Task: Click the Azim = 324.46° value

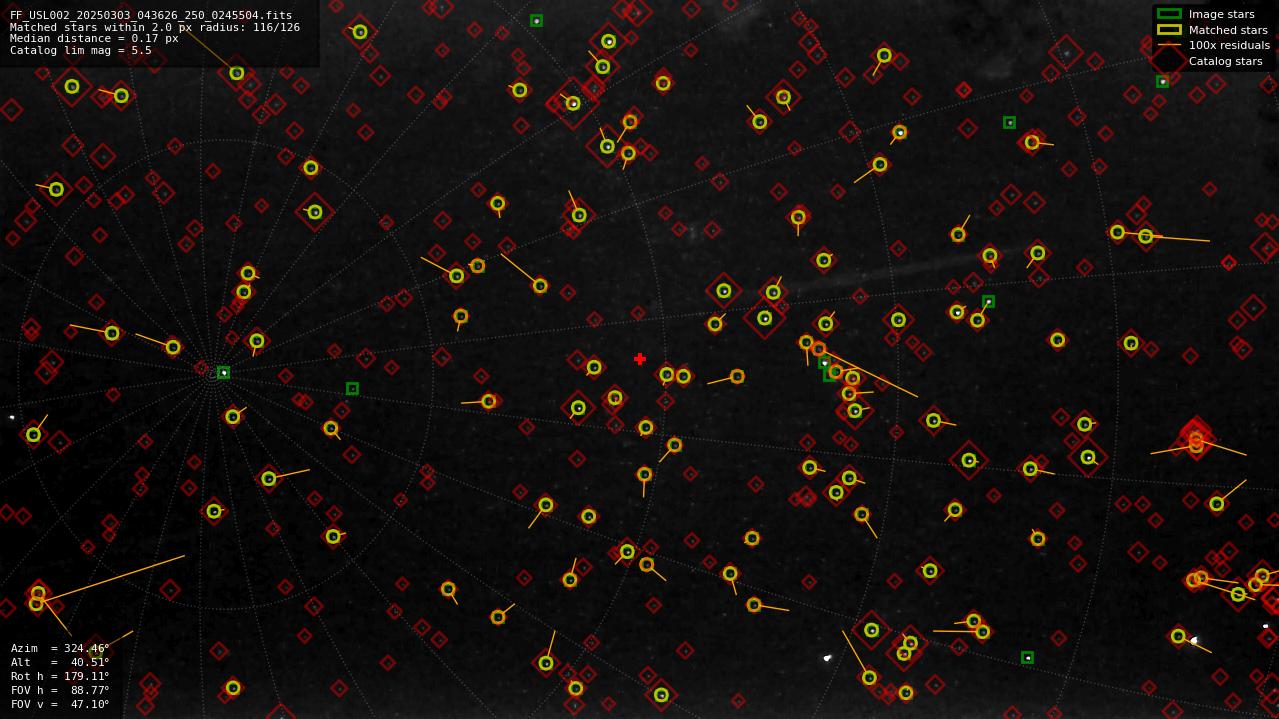Action: click(x=60, y=648)
